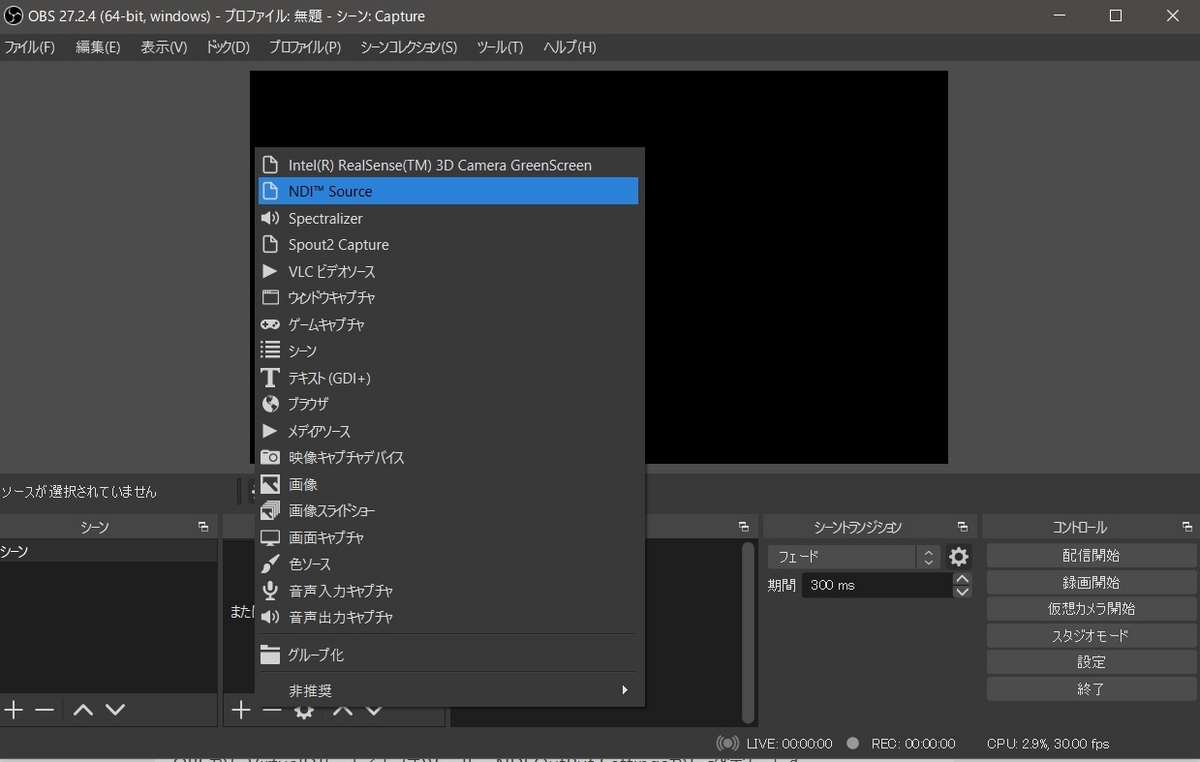The image size is (1200, 762).
Task: Open the 表示(V) menu
Action: point(164,47)
